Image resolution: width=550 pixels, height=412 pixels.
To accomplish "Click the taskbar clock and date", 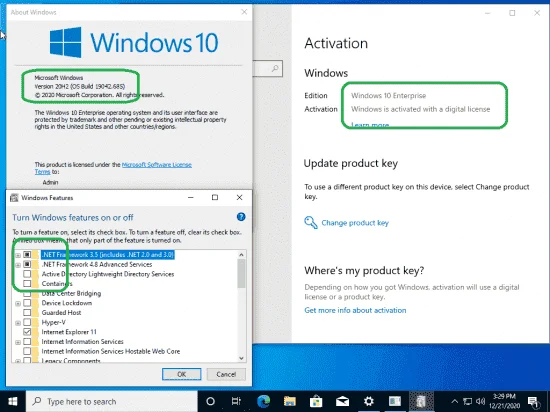I will 504,401.
